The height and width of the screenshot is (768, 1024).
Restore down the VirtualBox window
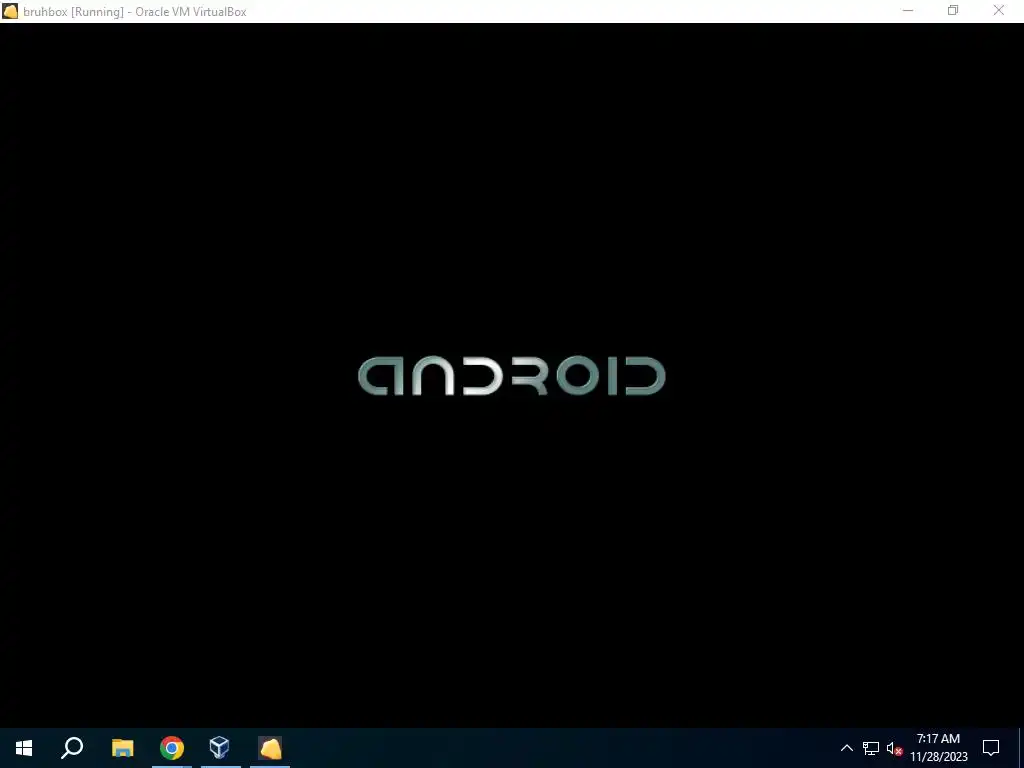point(953,10)
